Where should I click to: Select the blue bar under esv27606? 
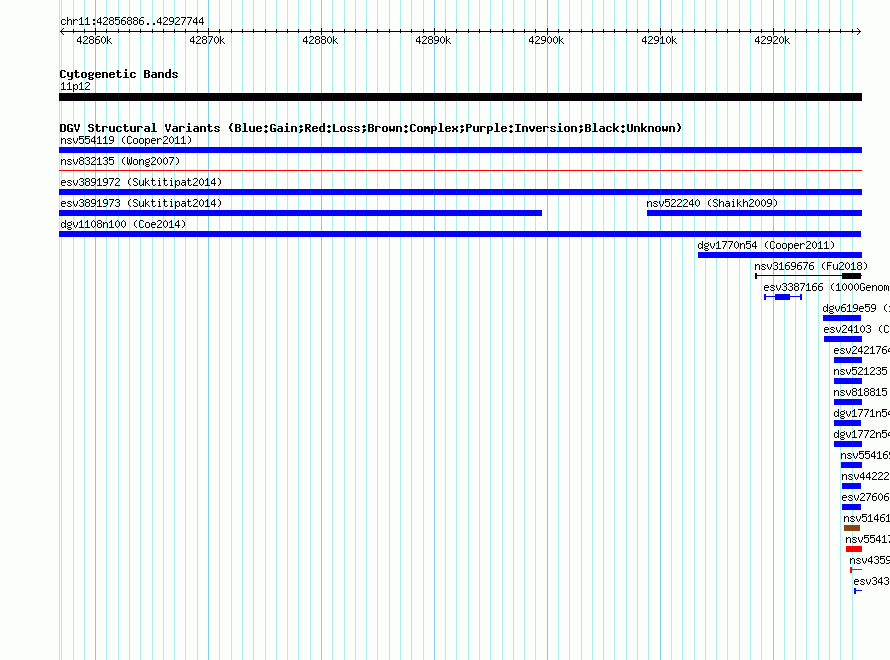[x=851, y=507]
